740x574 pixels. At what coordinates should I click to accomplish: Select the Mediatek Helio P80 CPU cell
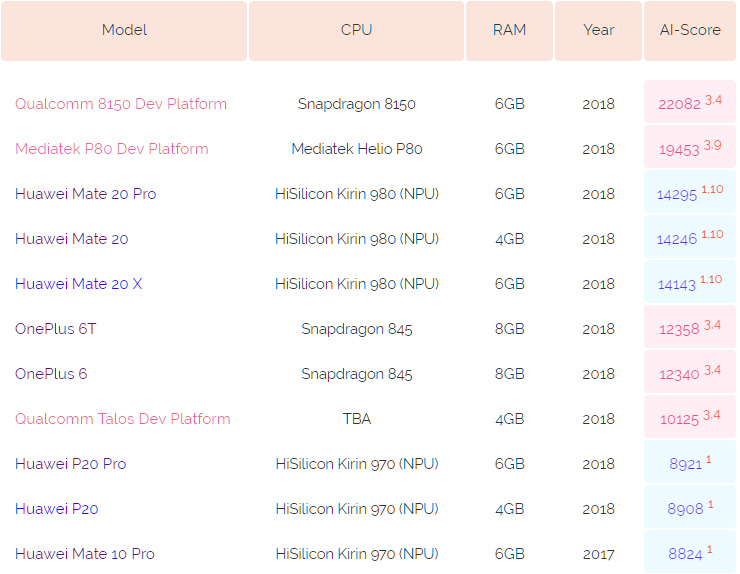(x=356, y=149)
